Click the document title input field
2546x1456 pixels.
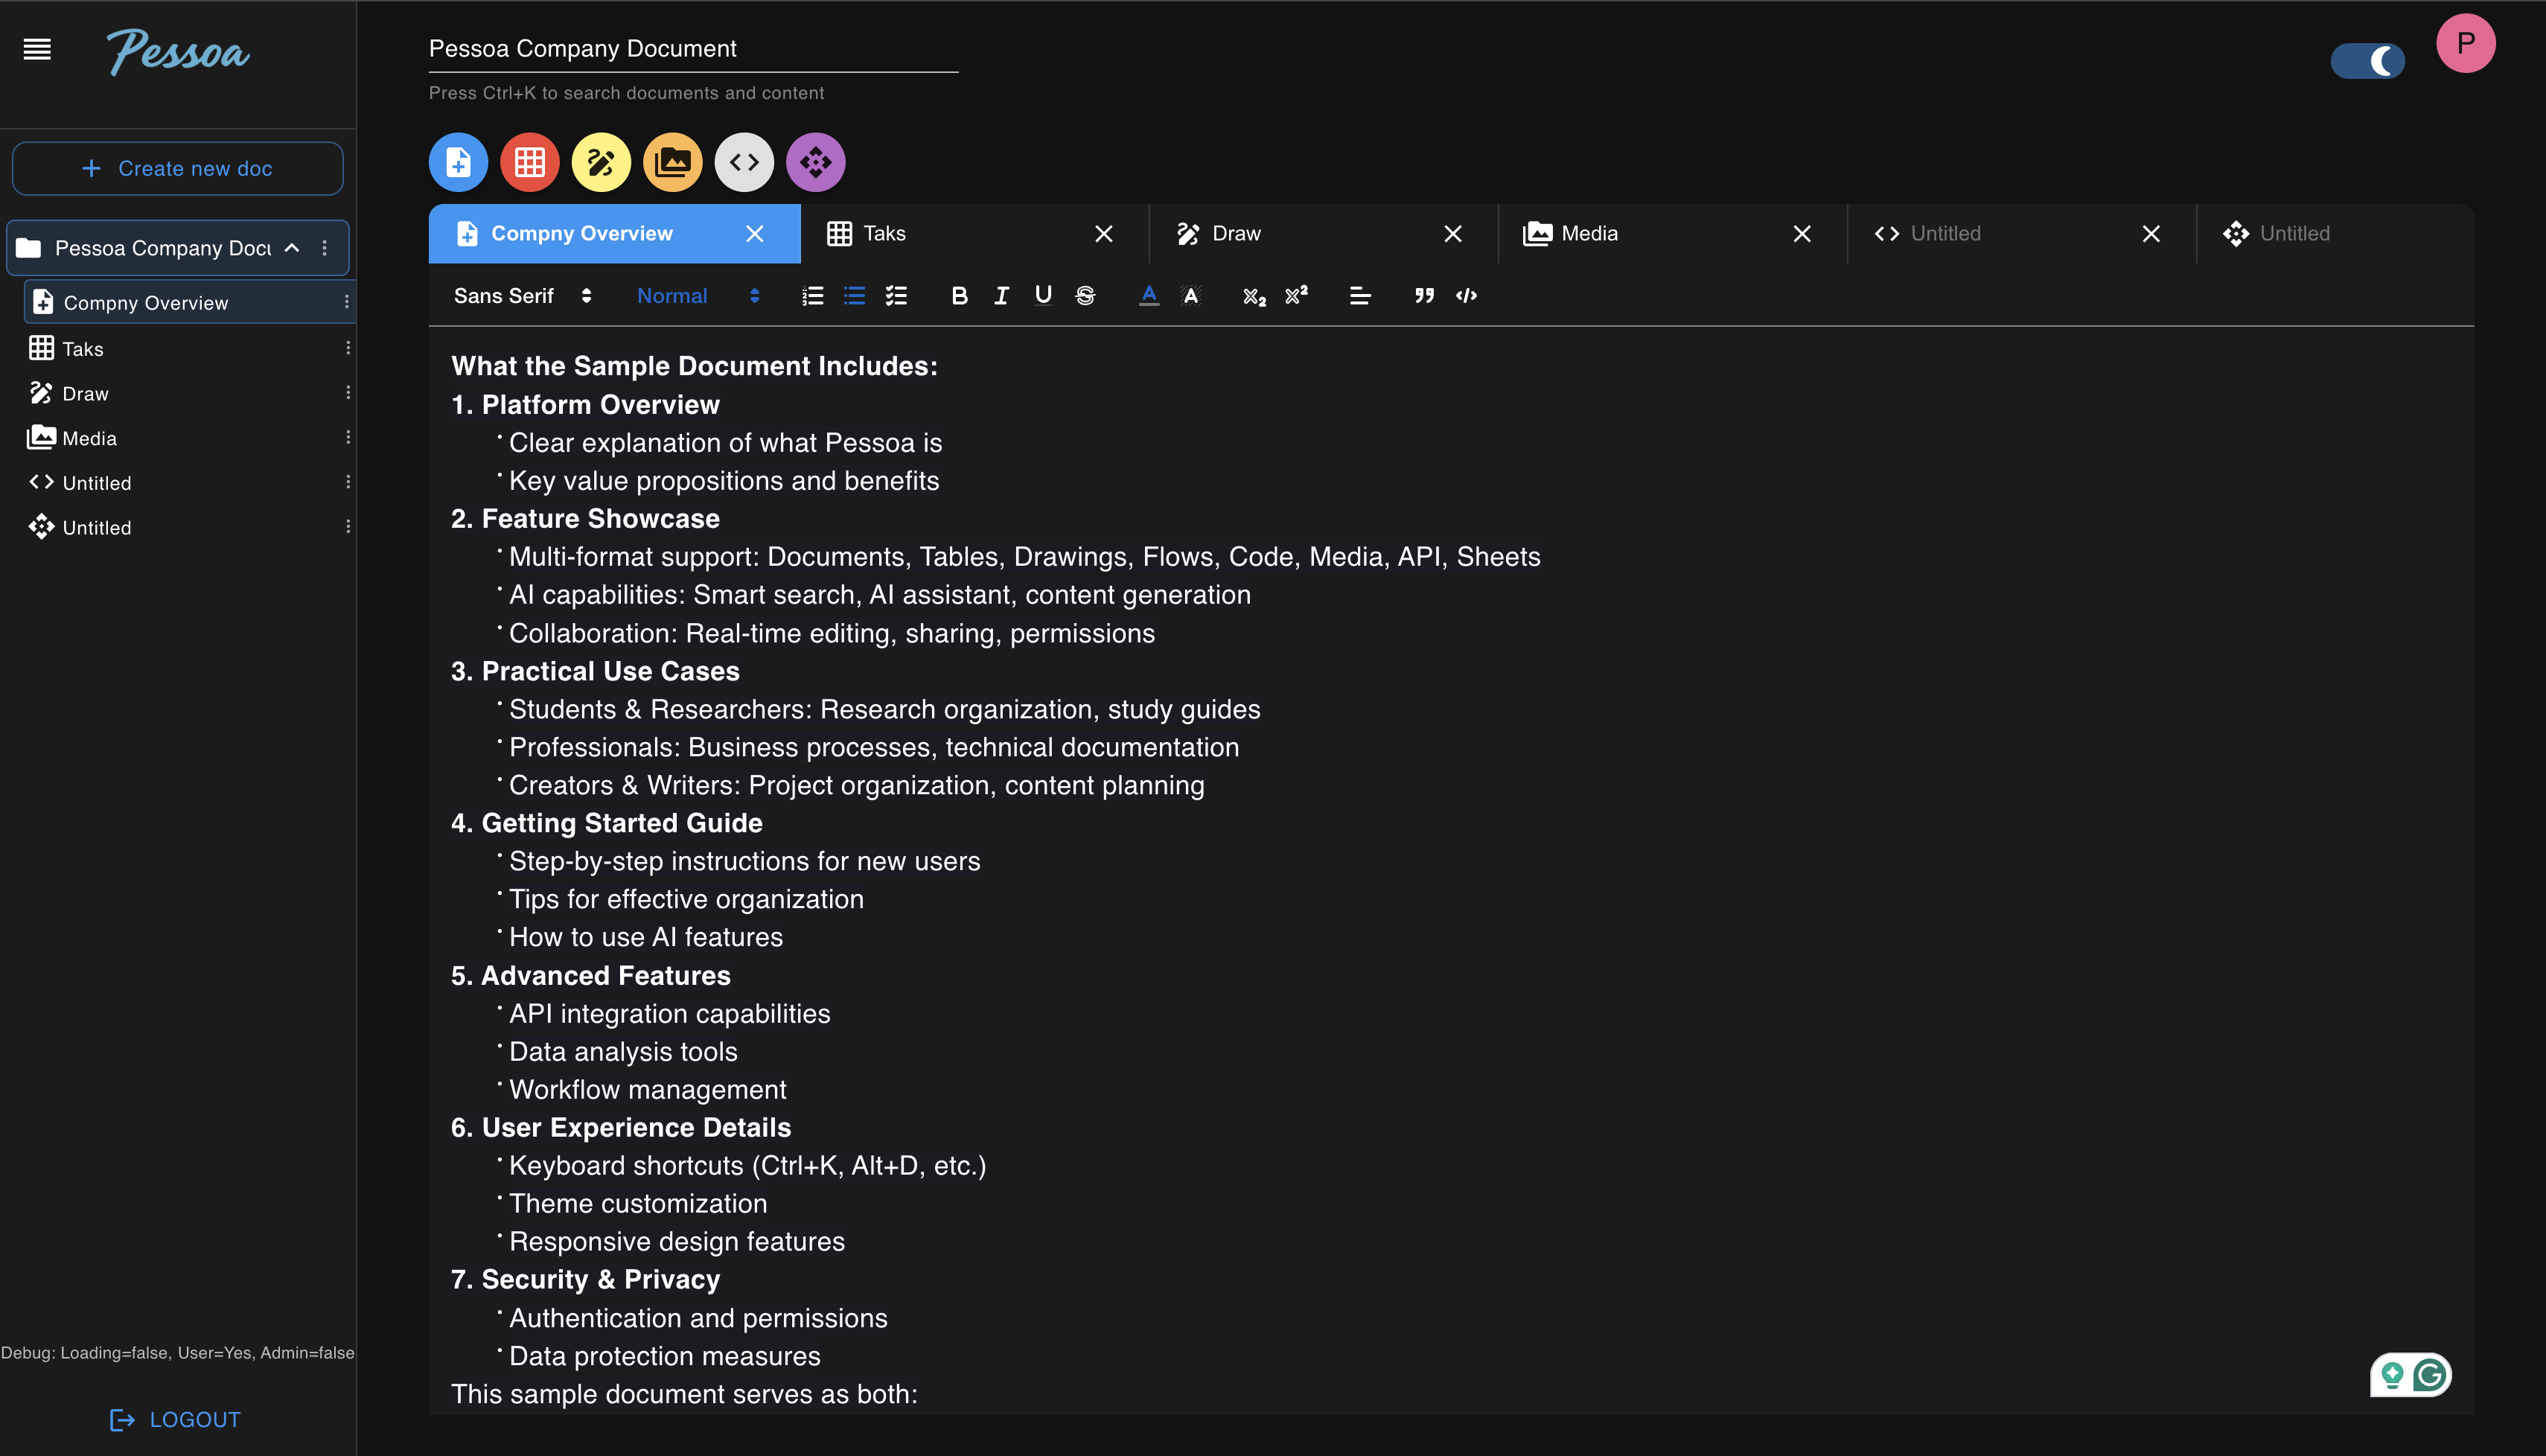(692, 49)
